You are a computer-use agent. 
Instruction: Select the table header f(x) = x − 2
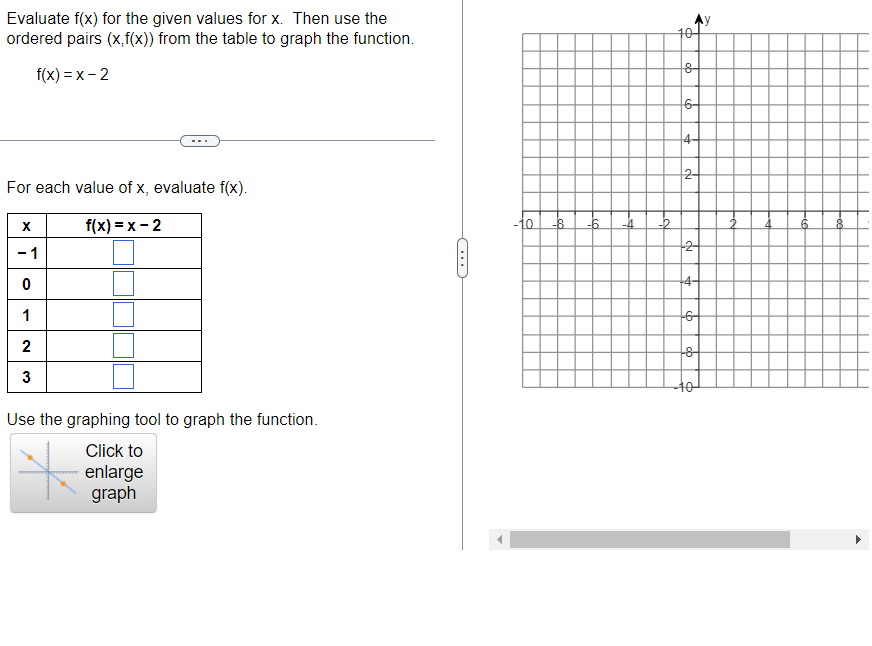122,224
